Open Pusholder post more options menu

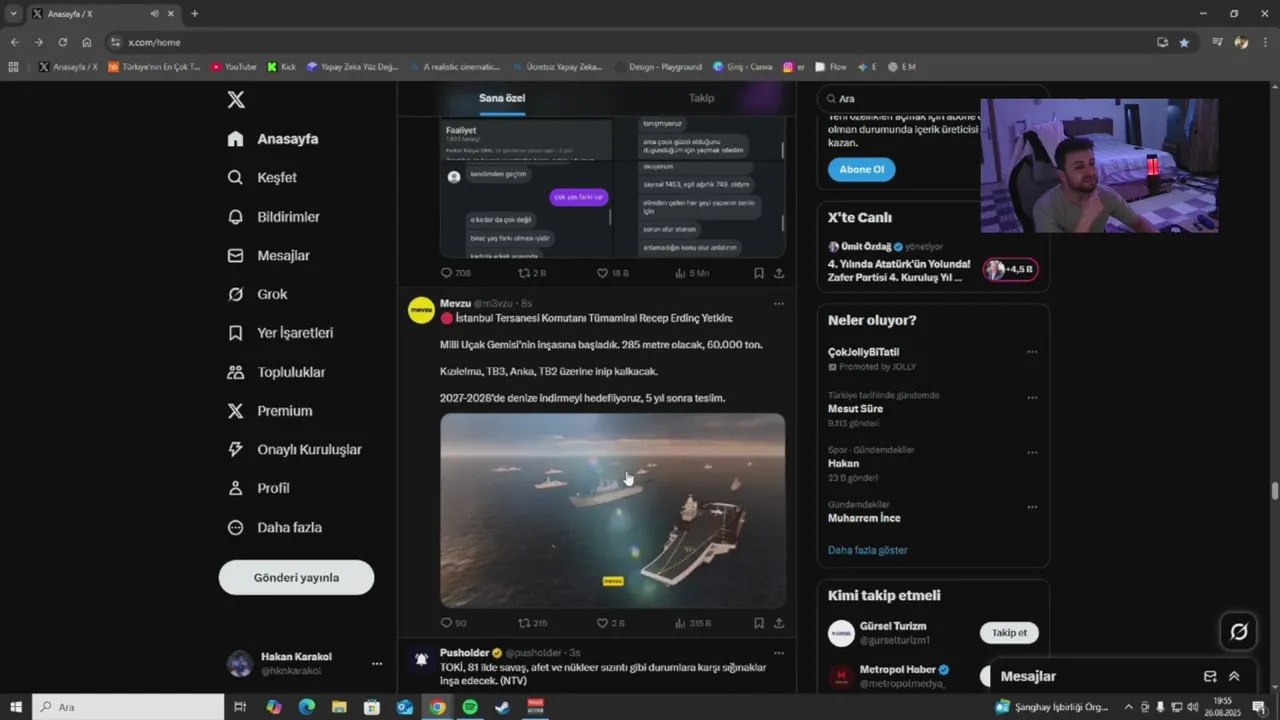[x=779, y=652]
